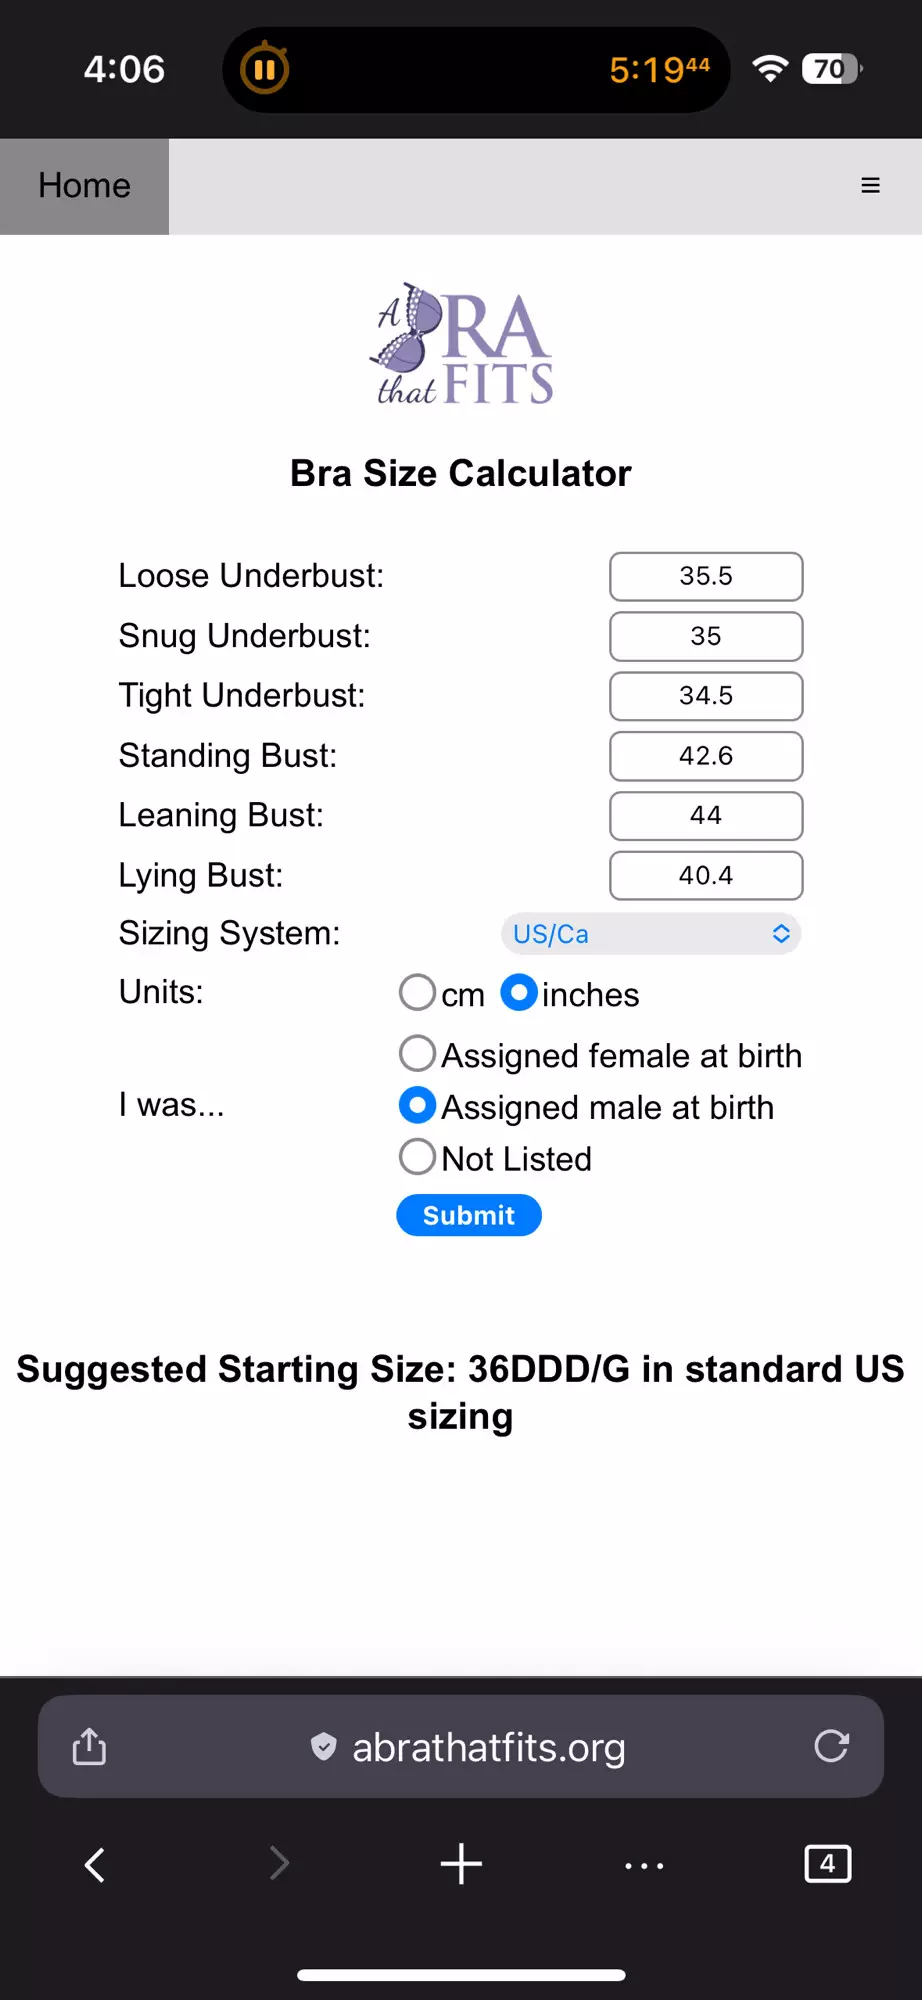922x2000 pixels.
Task: Open the hamburger menu icon
Action: click(x=870, y=186)
